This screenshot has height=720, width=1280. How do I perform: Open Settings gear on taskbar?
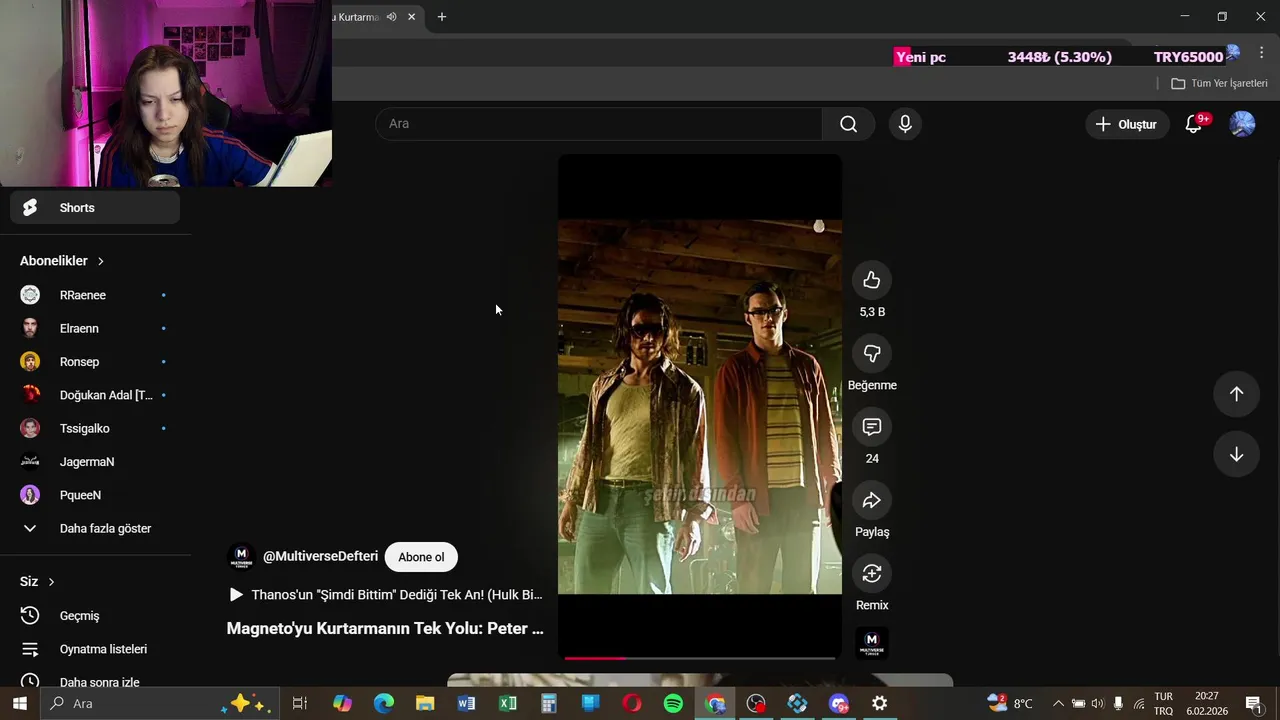[x=879, y=704]
